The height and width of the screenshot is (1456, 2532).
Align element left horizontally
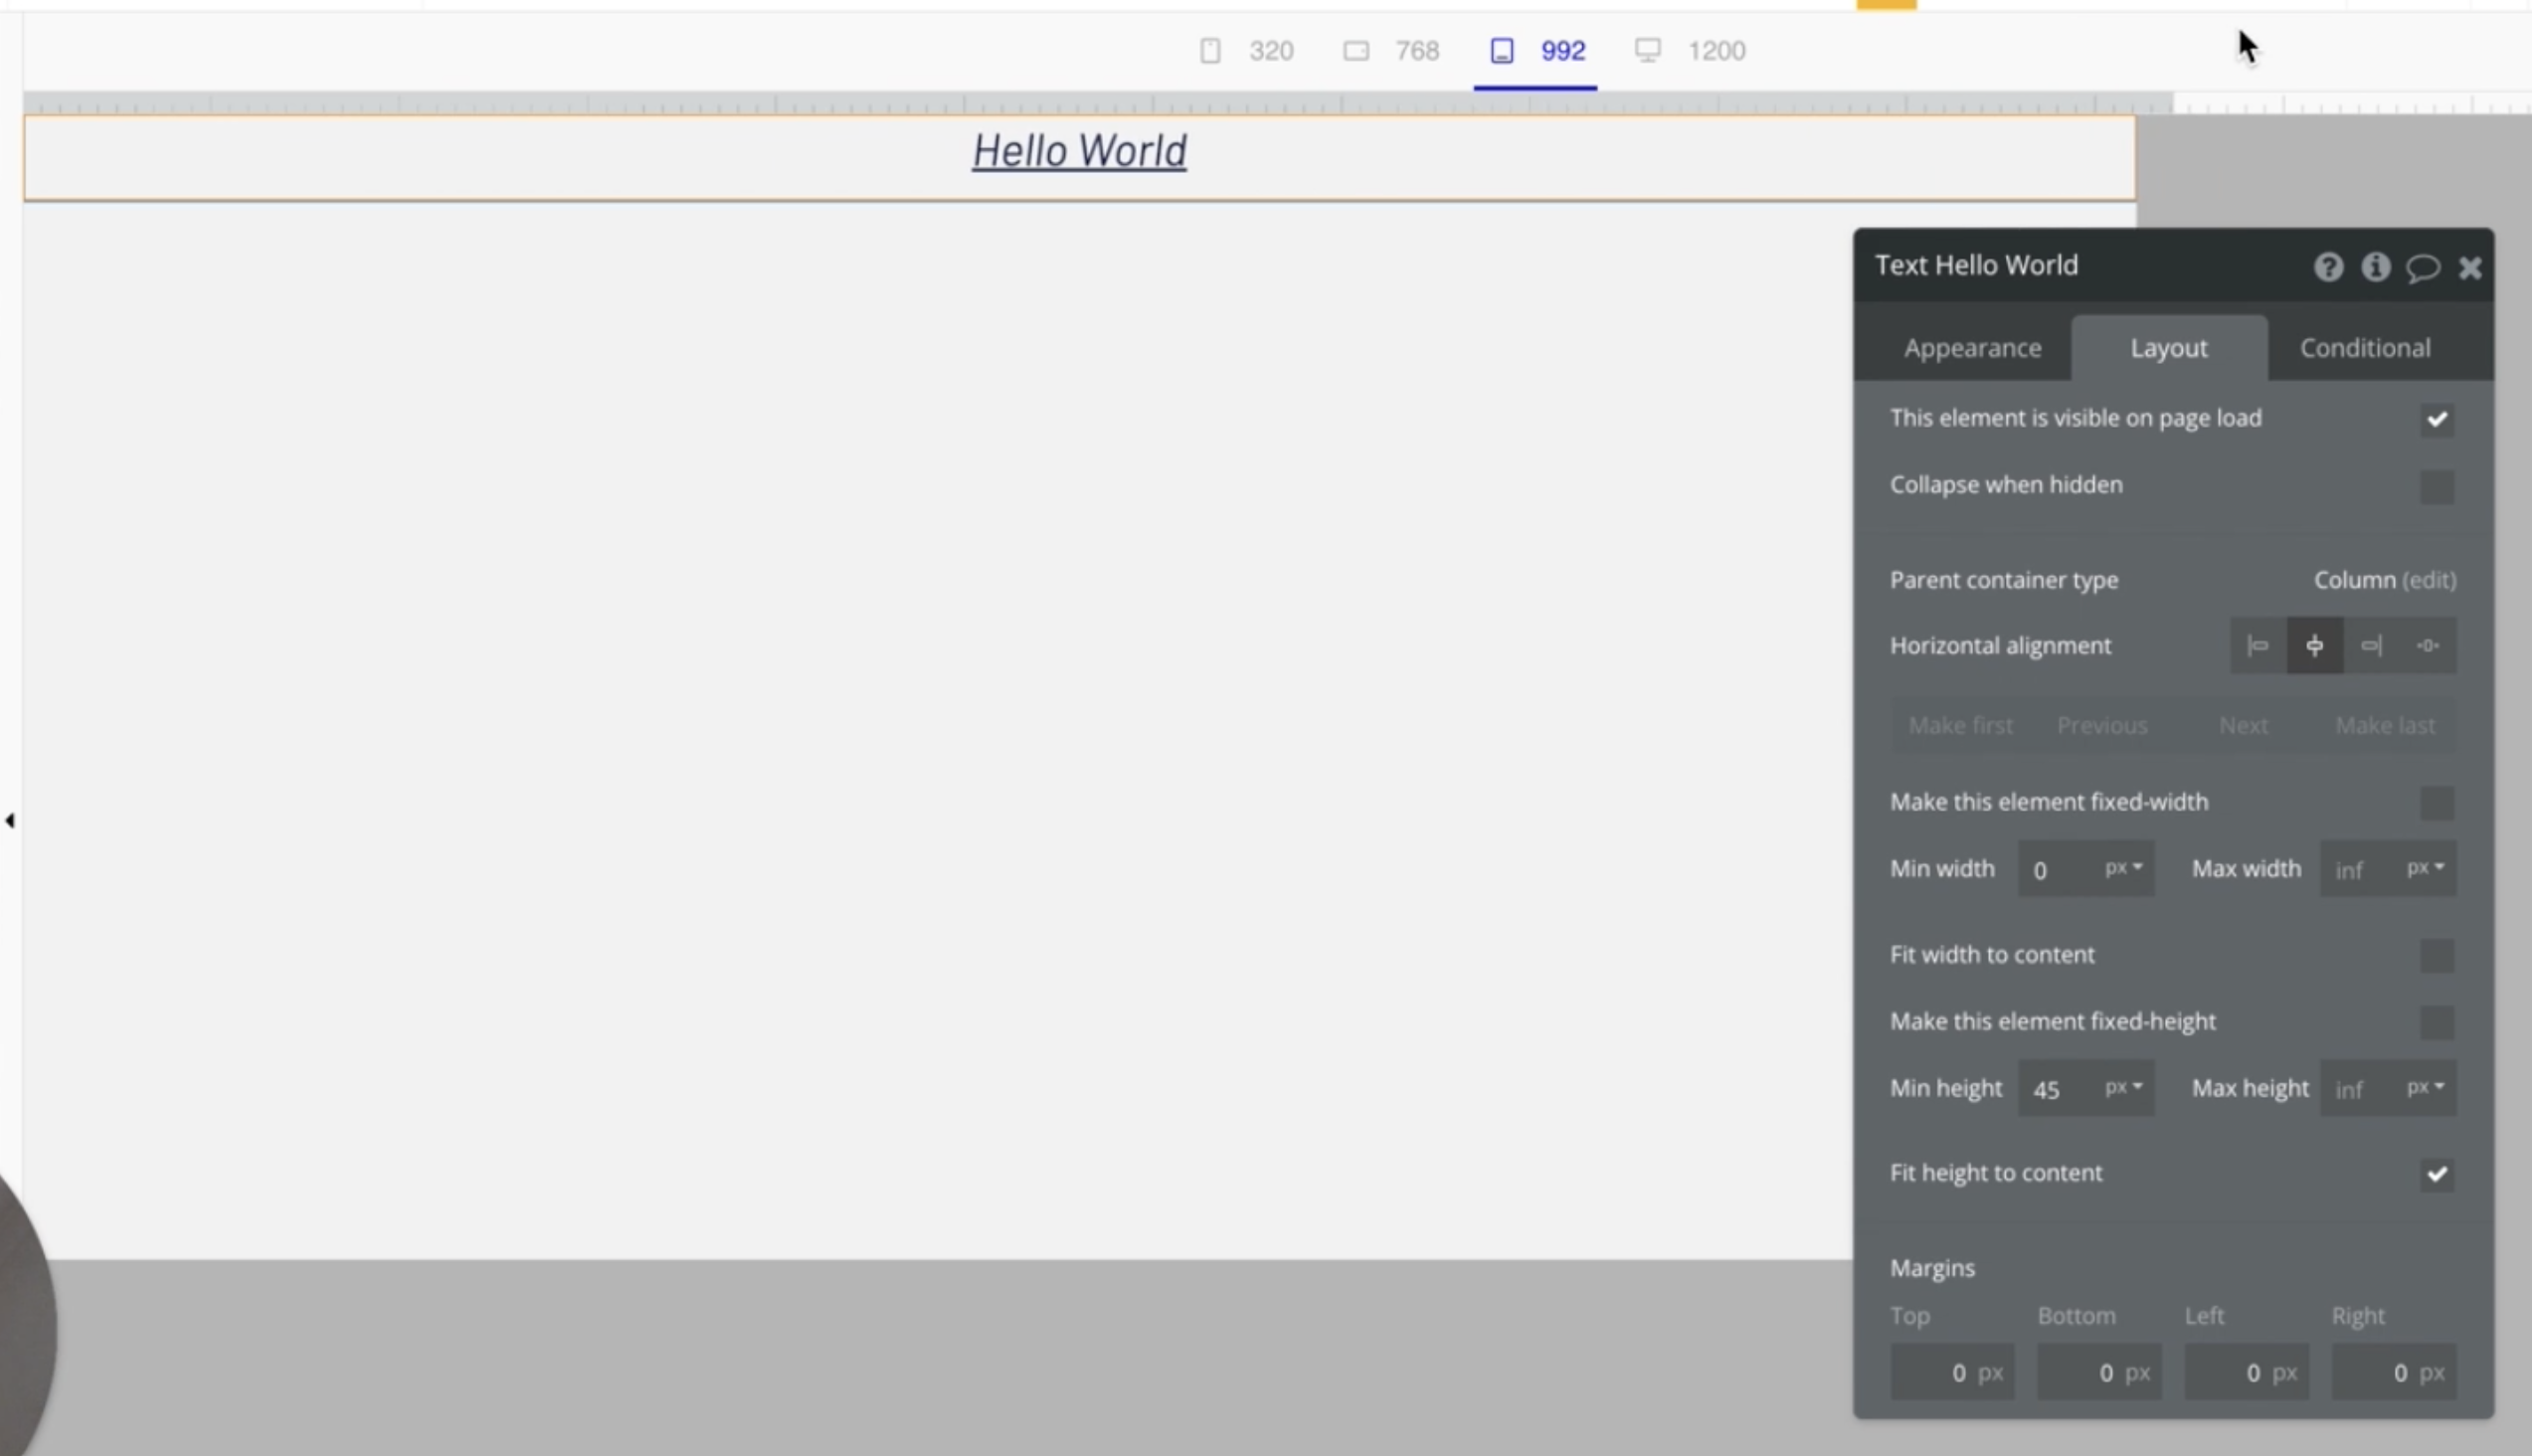(2258, 646)
